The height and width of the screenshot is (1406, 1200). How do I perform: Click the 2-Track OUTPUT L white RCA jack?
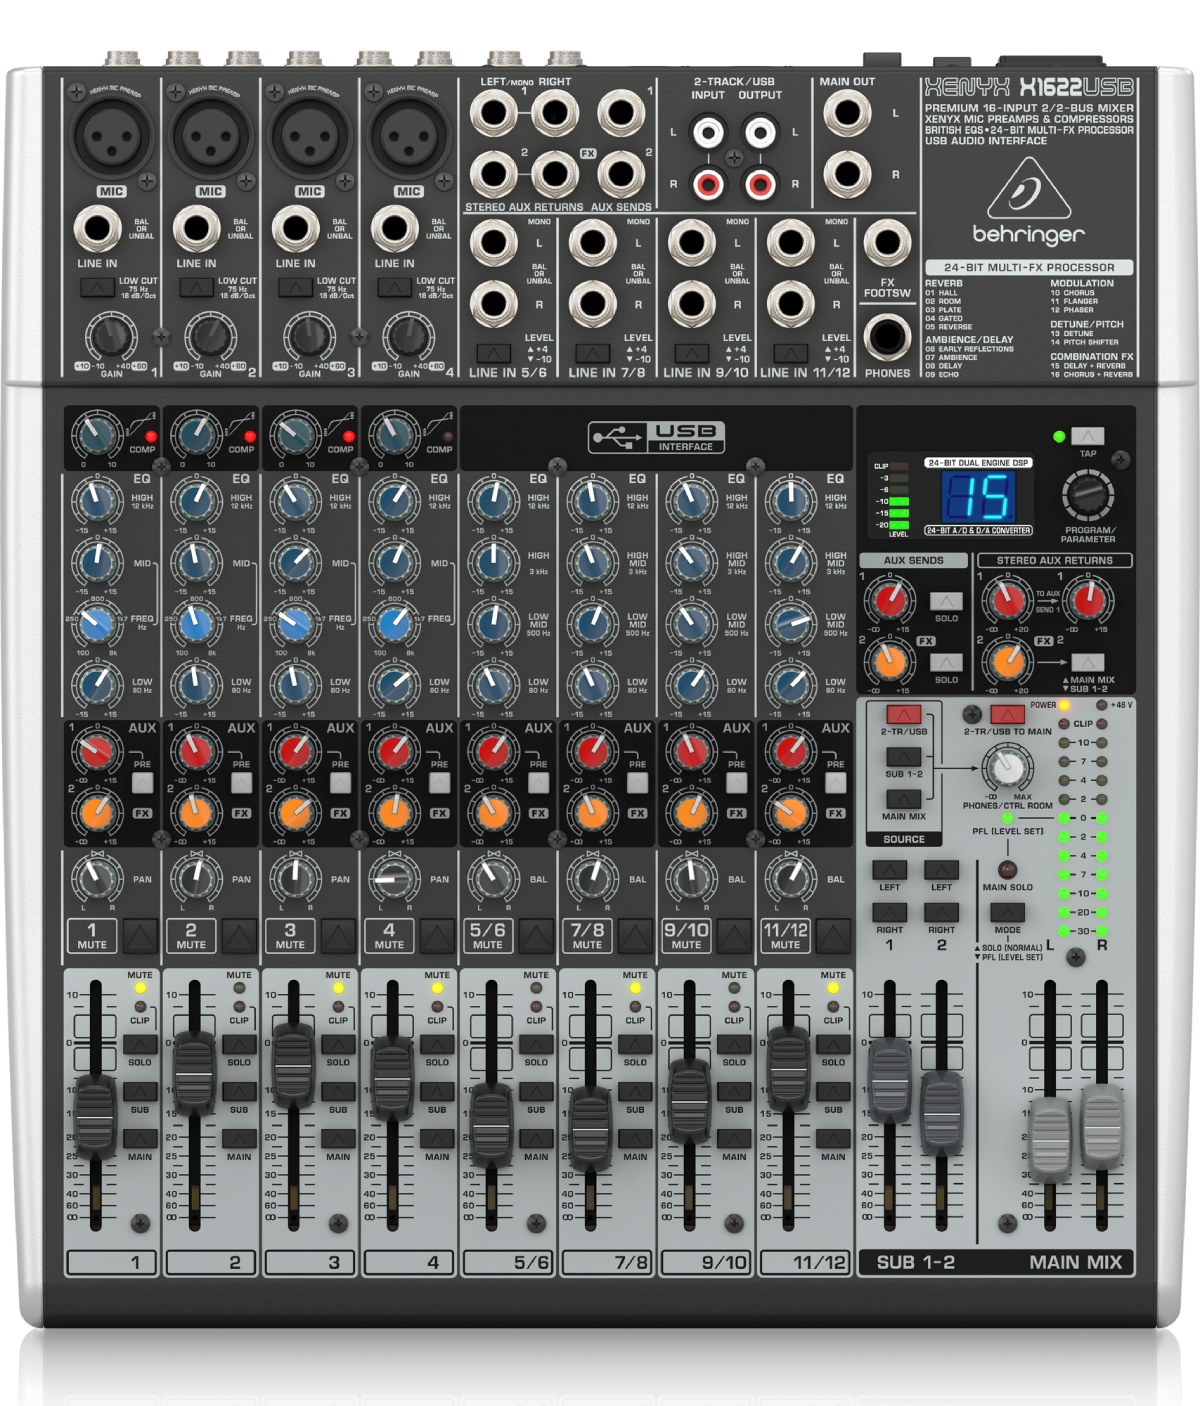pos(760,131)
